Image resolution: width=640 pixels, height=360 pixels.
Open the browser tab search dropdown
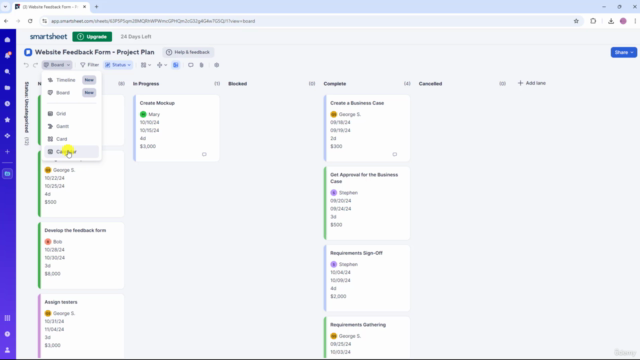click(5, 7)
